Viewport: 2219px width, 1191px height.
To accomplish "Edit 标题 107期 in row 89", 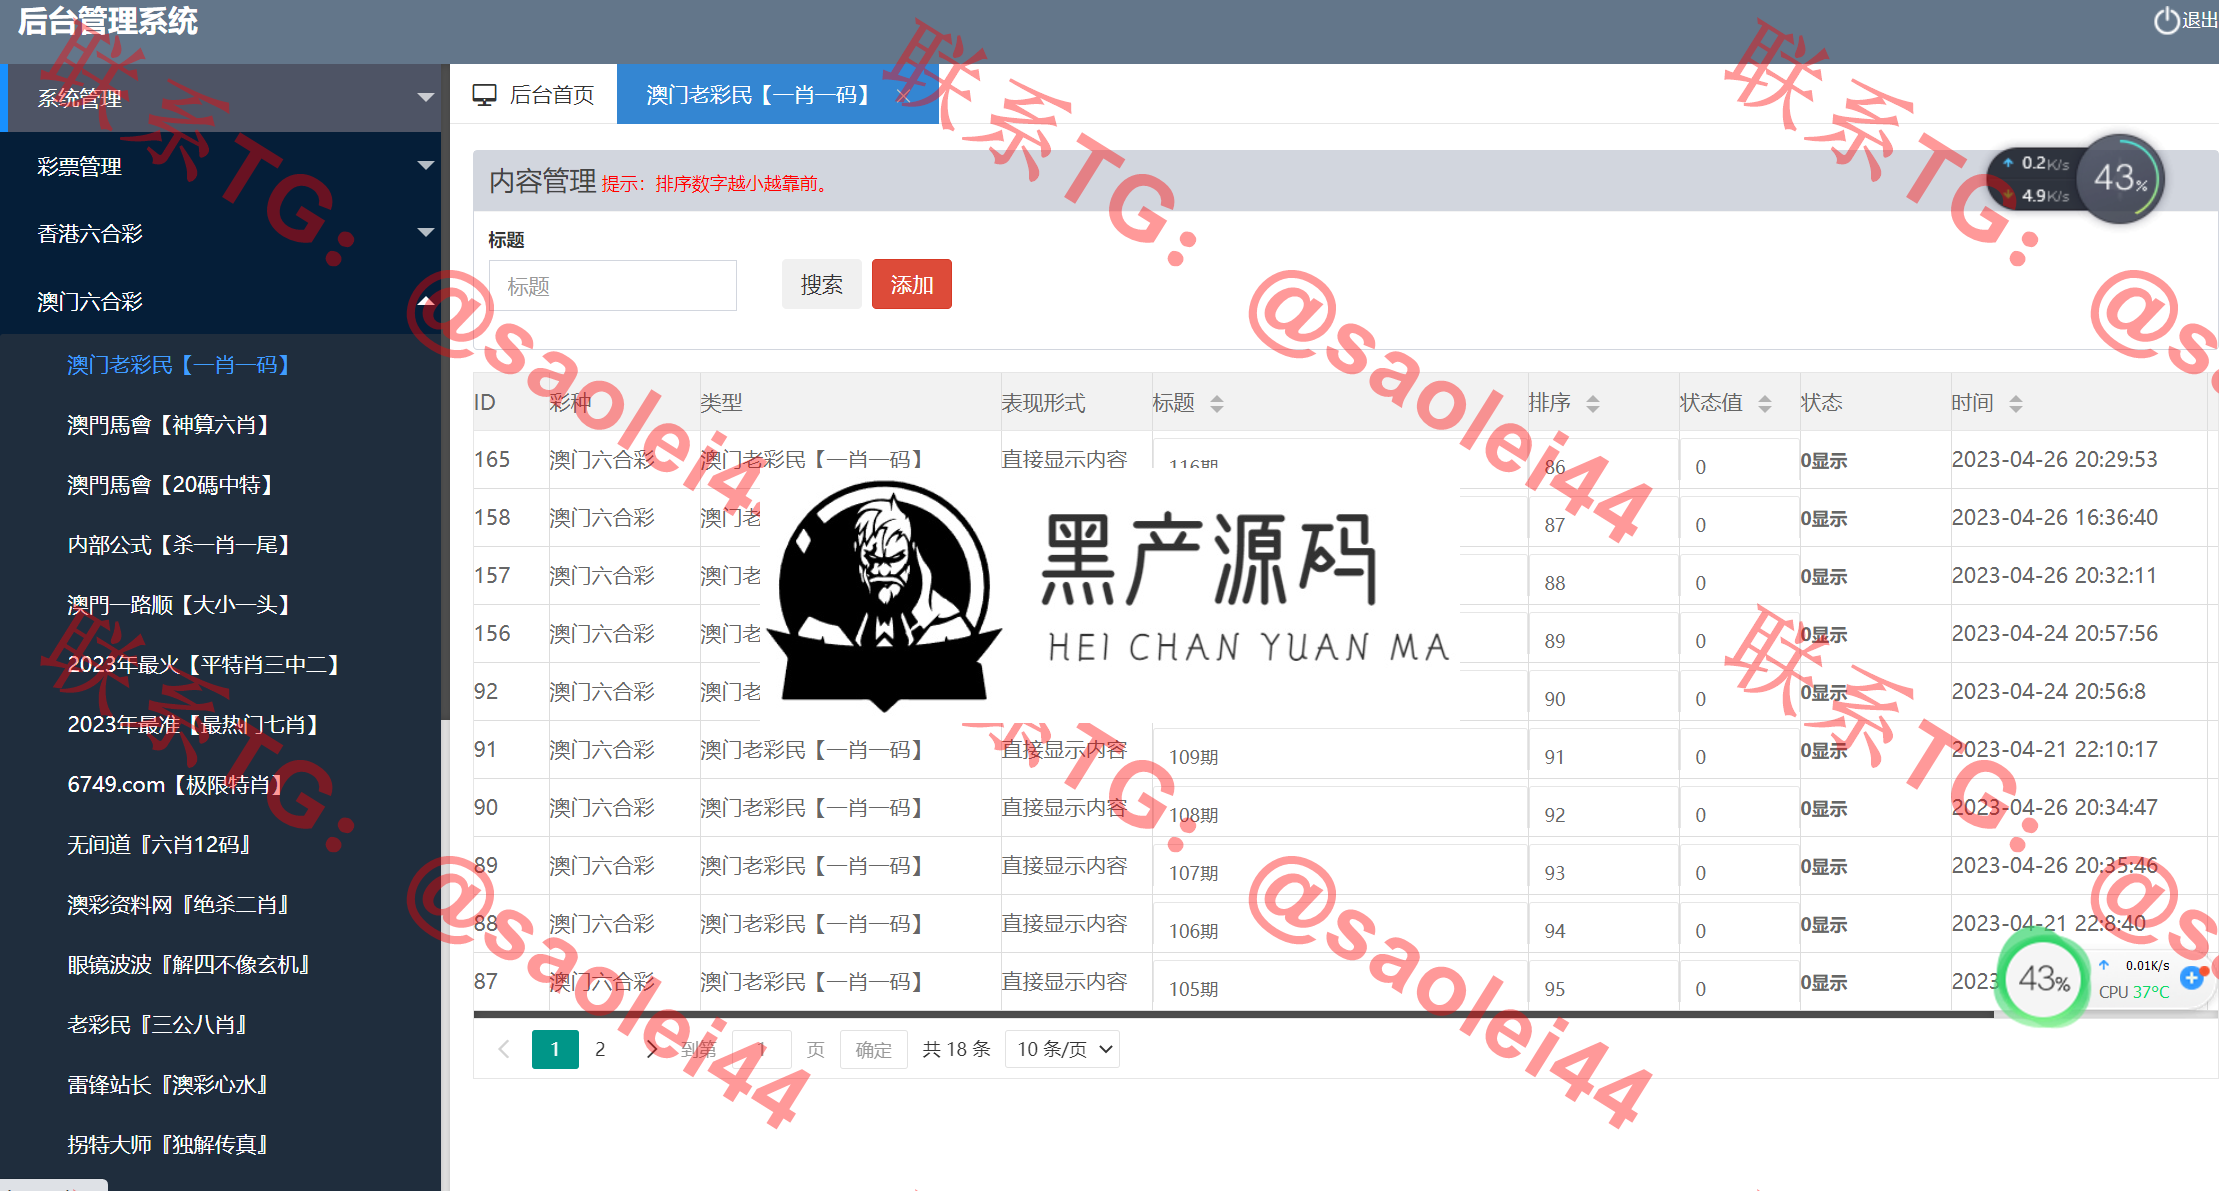I will point(1338,872).
